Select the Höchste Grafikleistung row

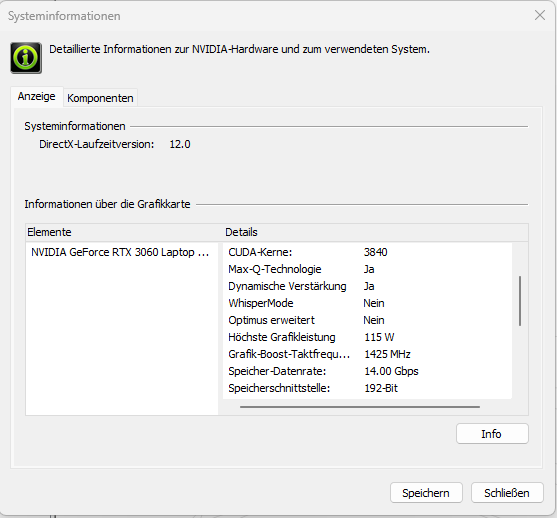(x=367, y=337)
